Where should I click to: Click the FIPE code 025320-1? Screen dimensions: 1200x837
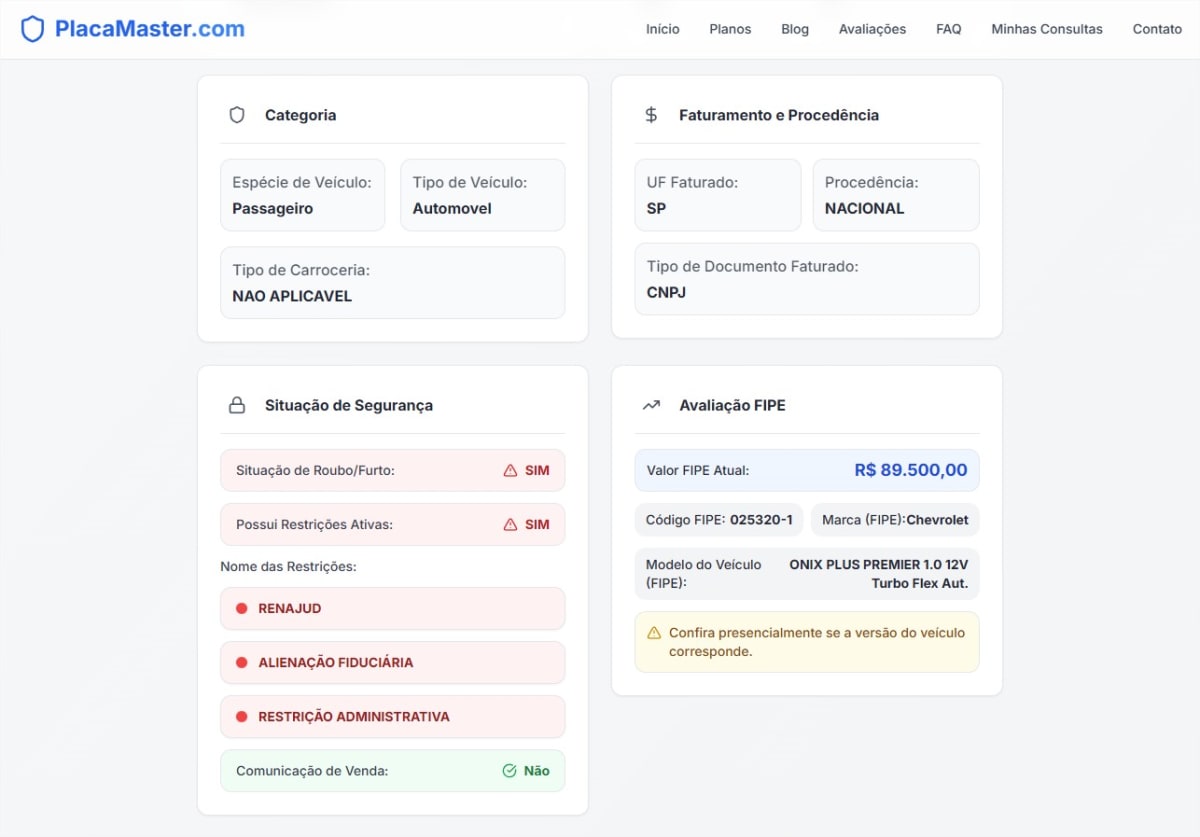761,520
